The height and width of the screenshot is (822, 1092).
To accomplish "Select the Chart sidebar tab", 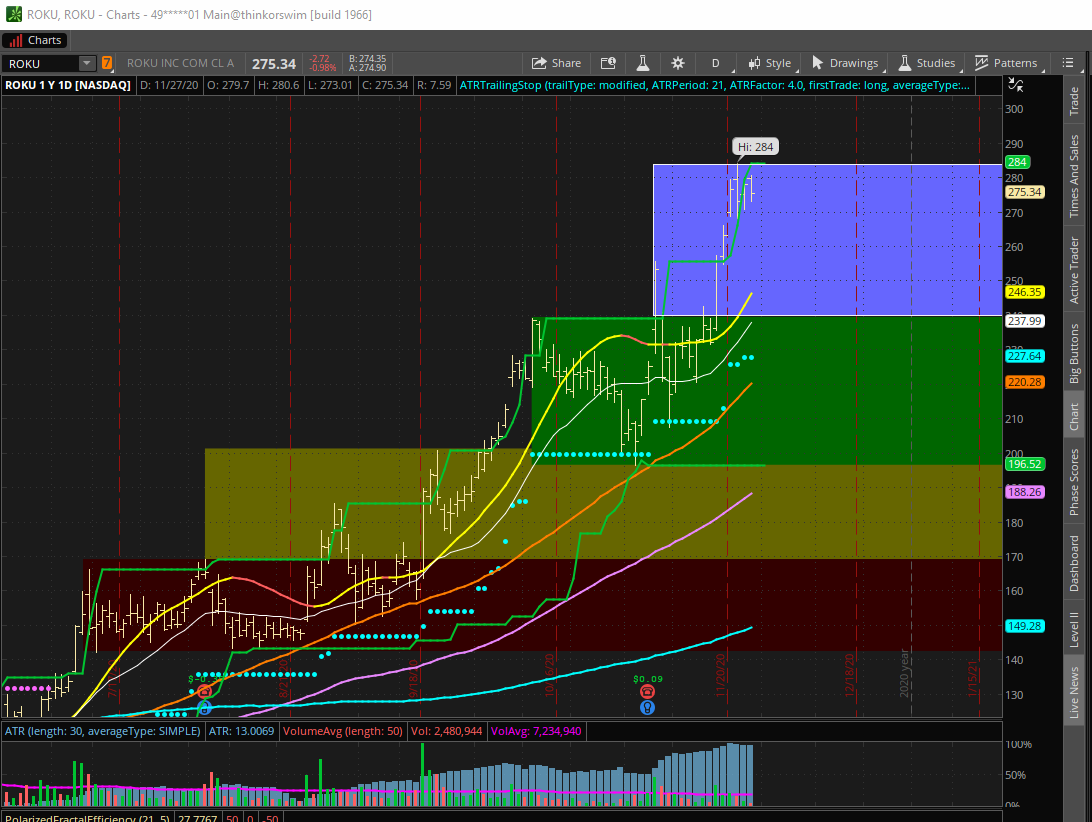I will point(1075,417).
